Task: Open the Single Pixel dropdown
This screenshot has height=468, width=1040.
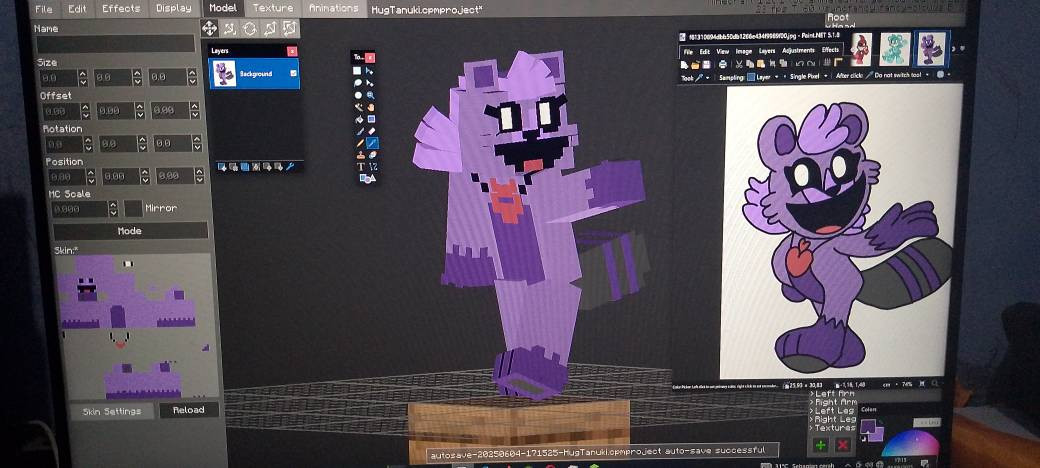Action: click(809, 78)
